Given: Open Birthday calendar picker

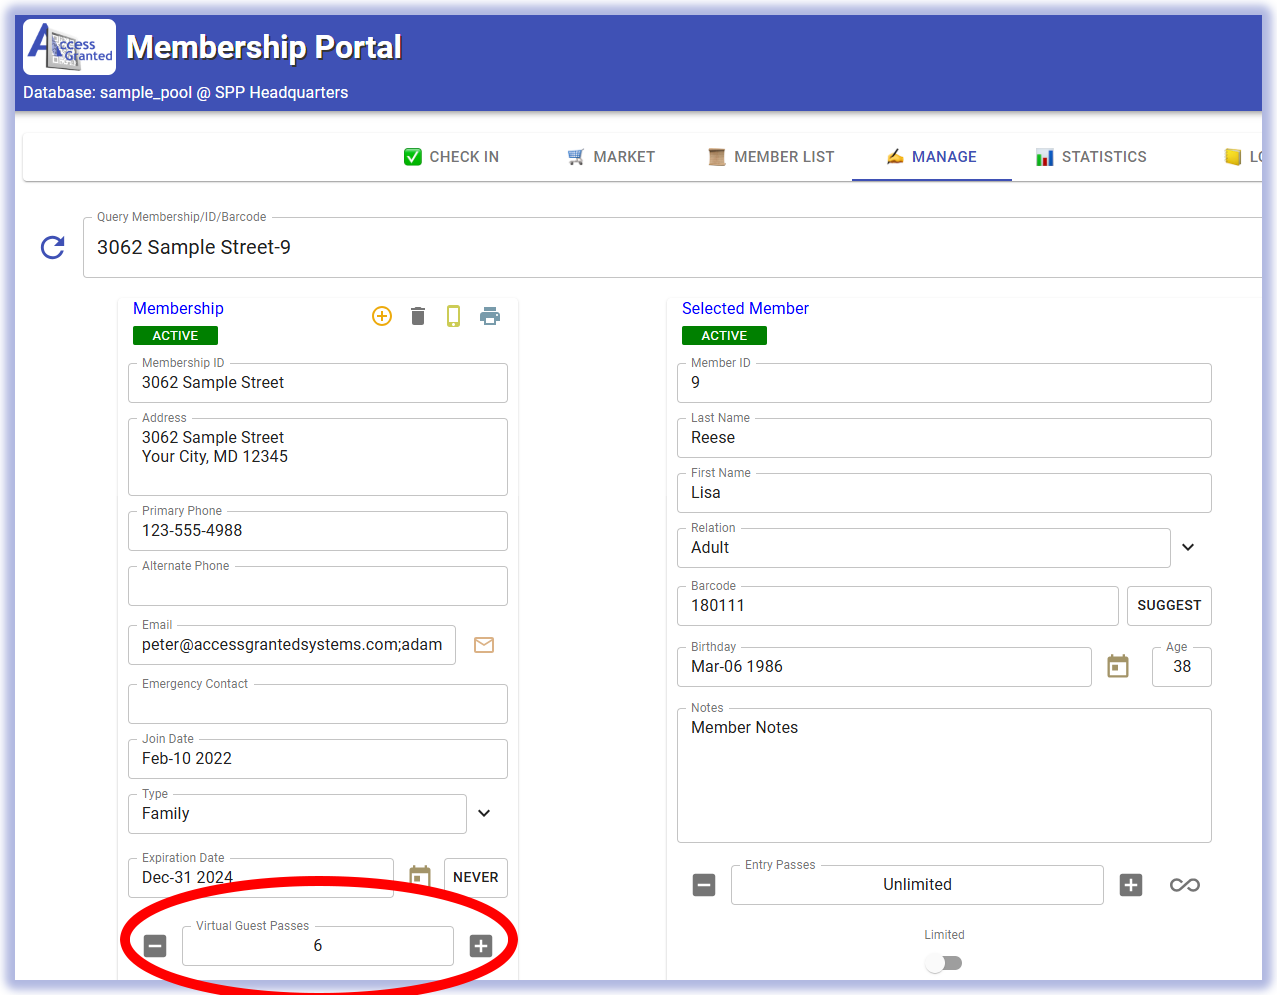Looking at the screenshot, I should tap(1118, 666).
